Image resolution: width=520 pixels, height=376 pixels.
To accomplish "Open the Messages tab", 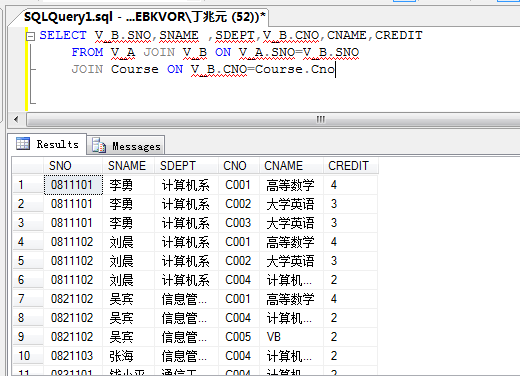I will tap(126, 146).
